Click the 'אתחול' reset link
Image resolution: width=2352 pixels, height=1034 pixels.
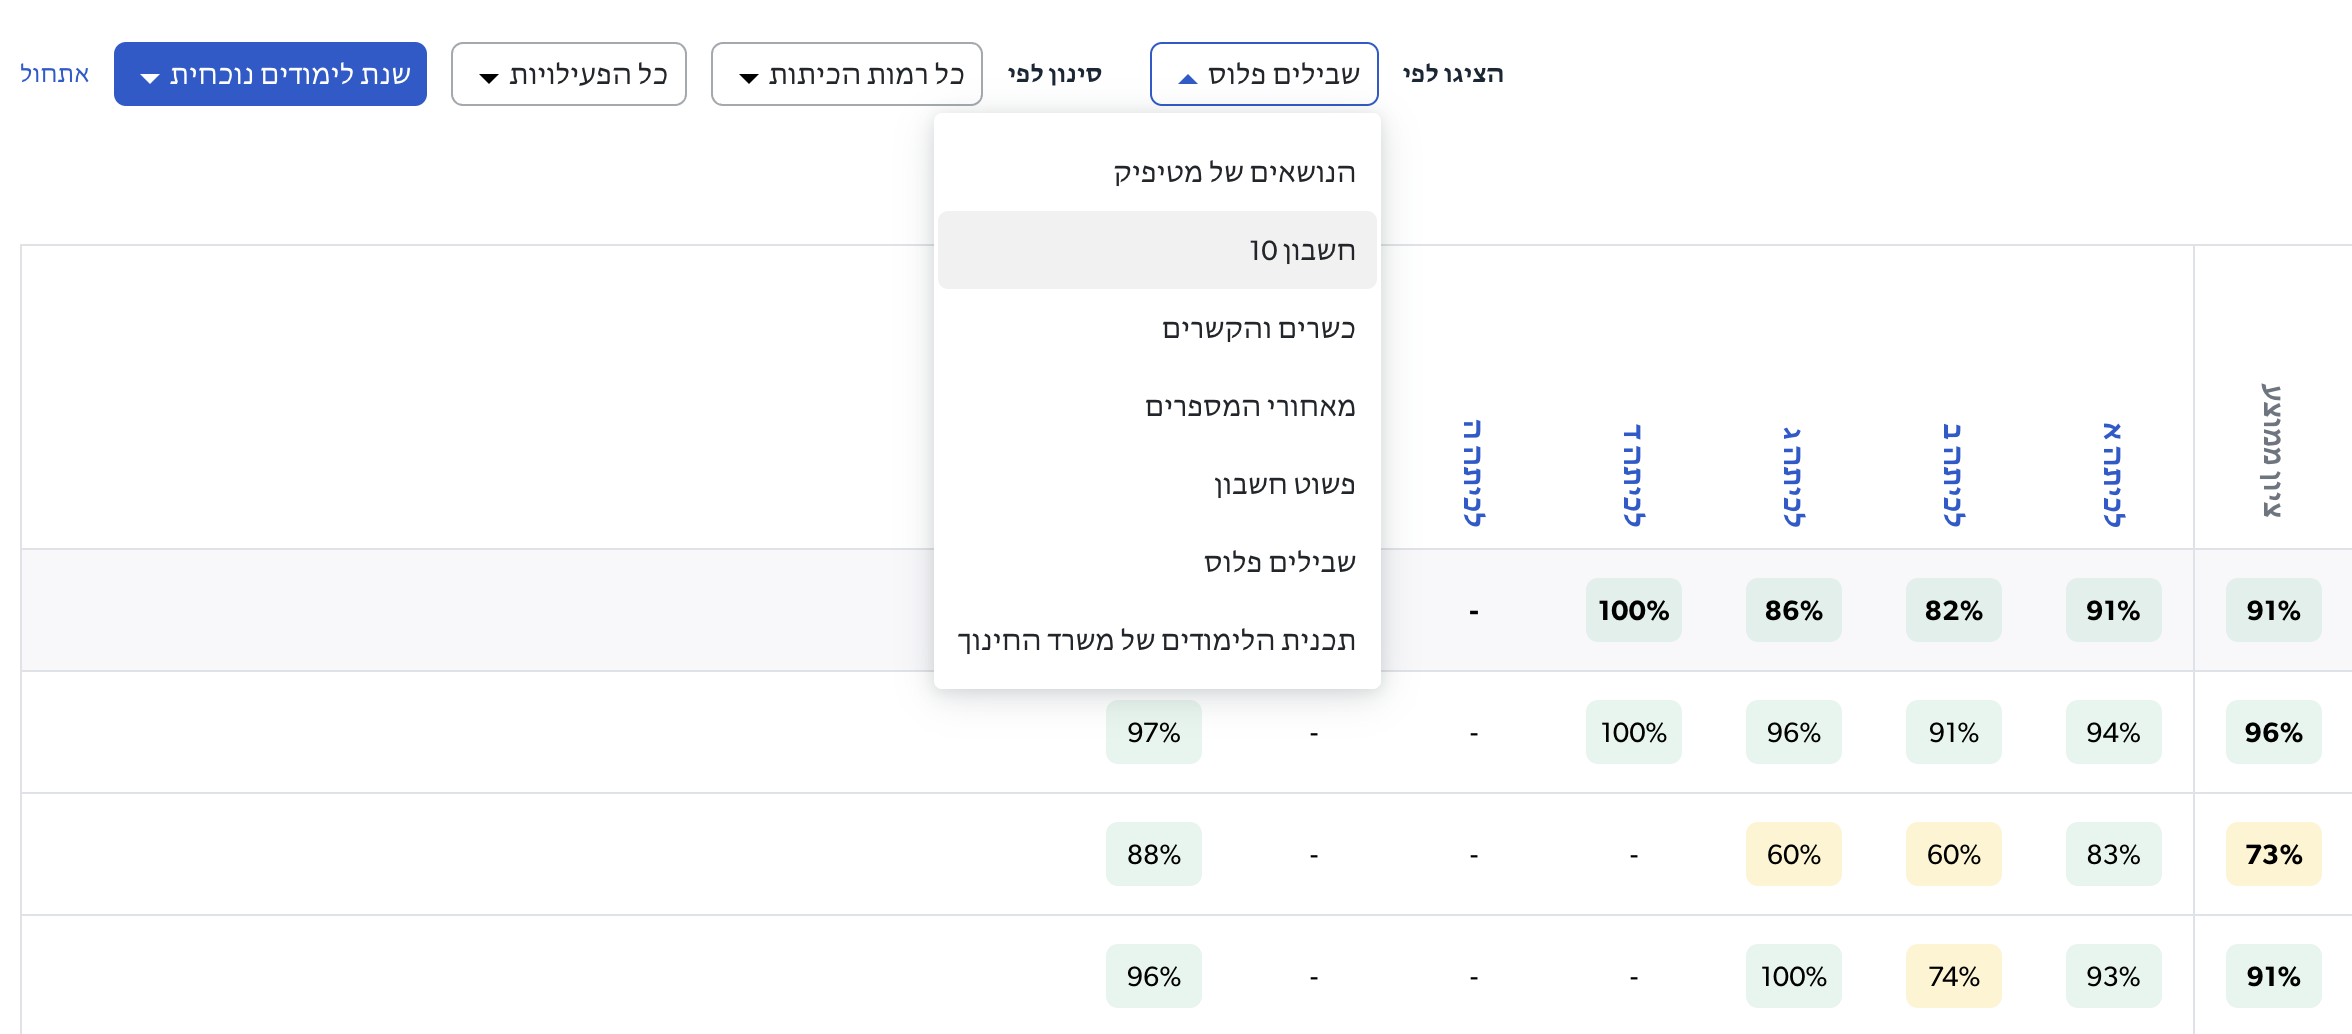55,74
